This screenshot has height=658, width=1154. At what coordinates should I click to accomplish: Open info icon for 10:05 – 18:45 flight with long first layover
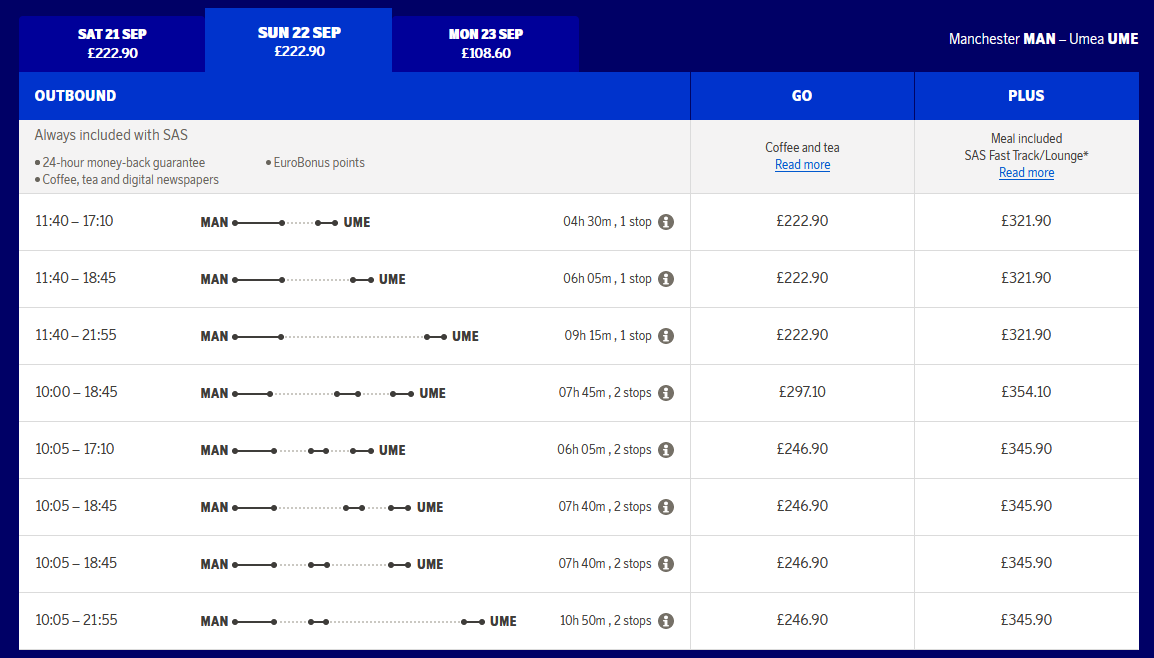tap(666, 506)
